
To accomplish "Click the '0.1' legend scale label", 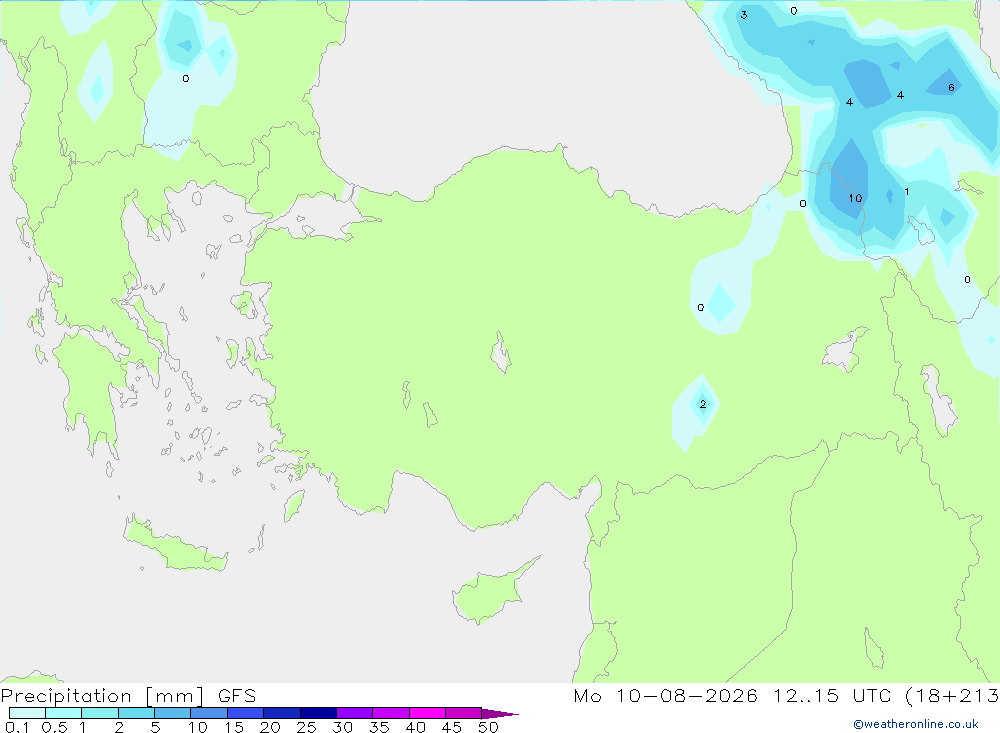I will coord(17,727).
